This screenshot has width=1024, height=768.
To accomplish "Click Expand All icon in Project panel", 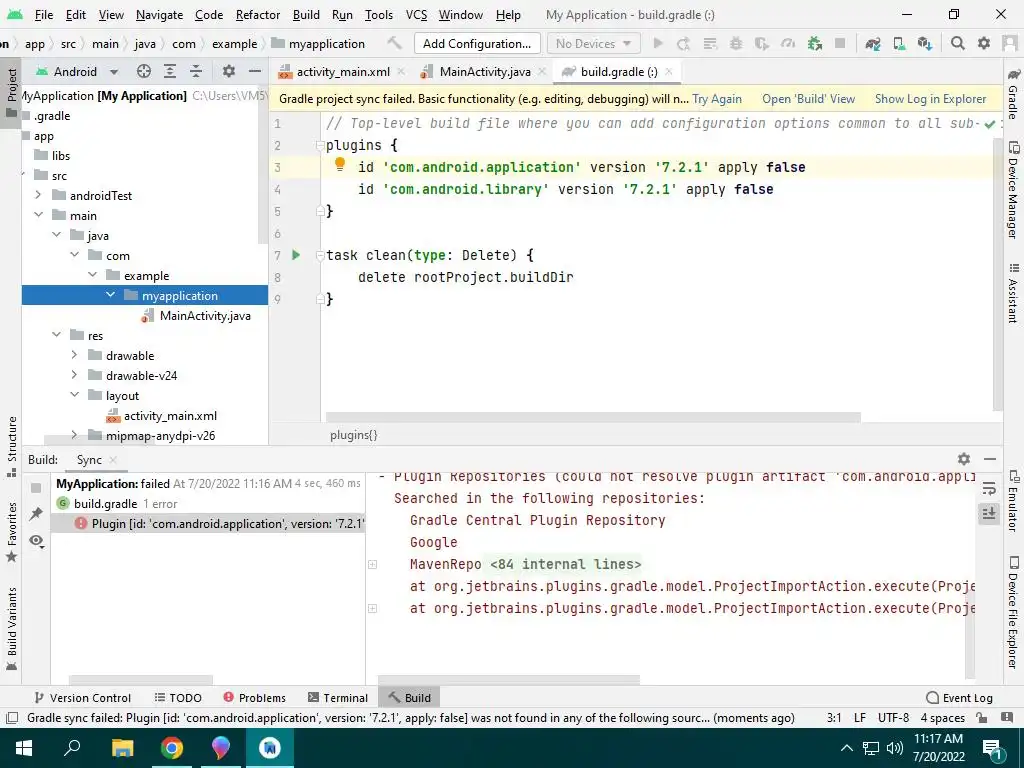I will pos(170,71).
